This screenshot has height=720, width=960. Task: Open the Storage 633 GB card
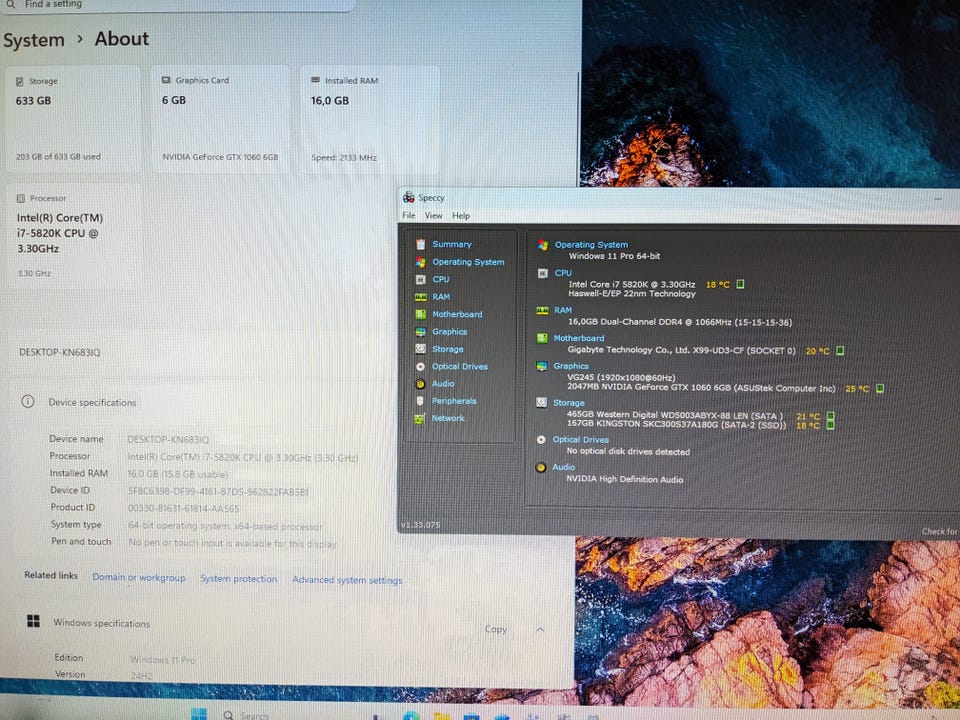click(x=73, y=119)
